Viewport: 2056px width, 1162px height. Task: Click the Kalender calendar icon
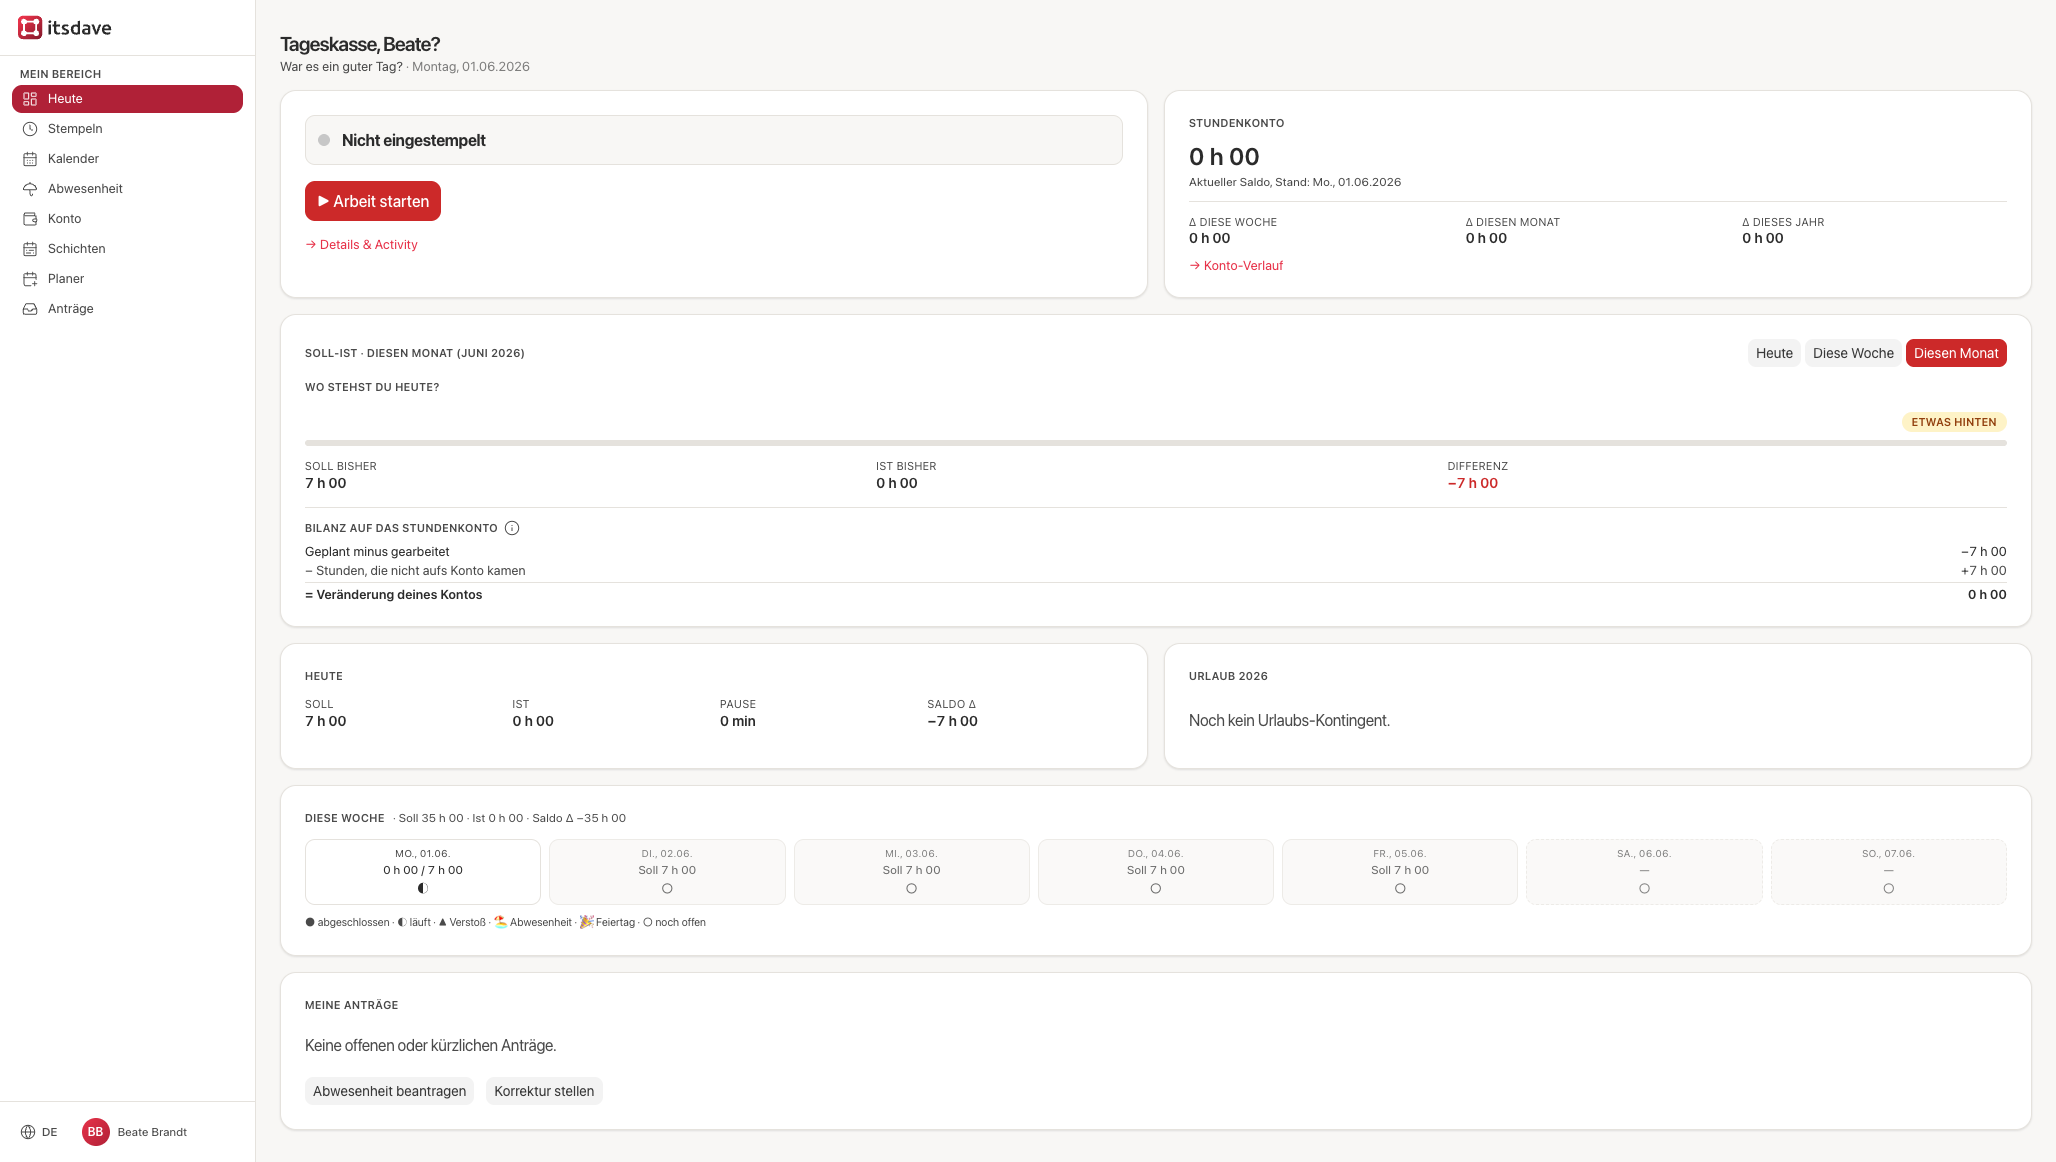tap(30, 159)
